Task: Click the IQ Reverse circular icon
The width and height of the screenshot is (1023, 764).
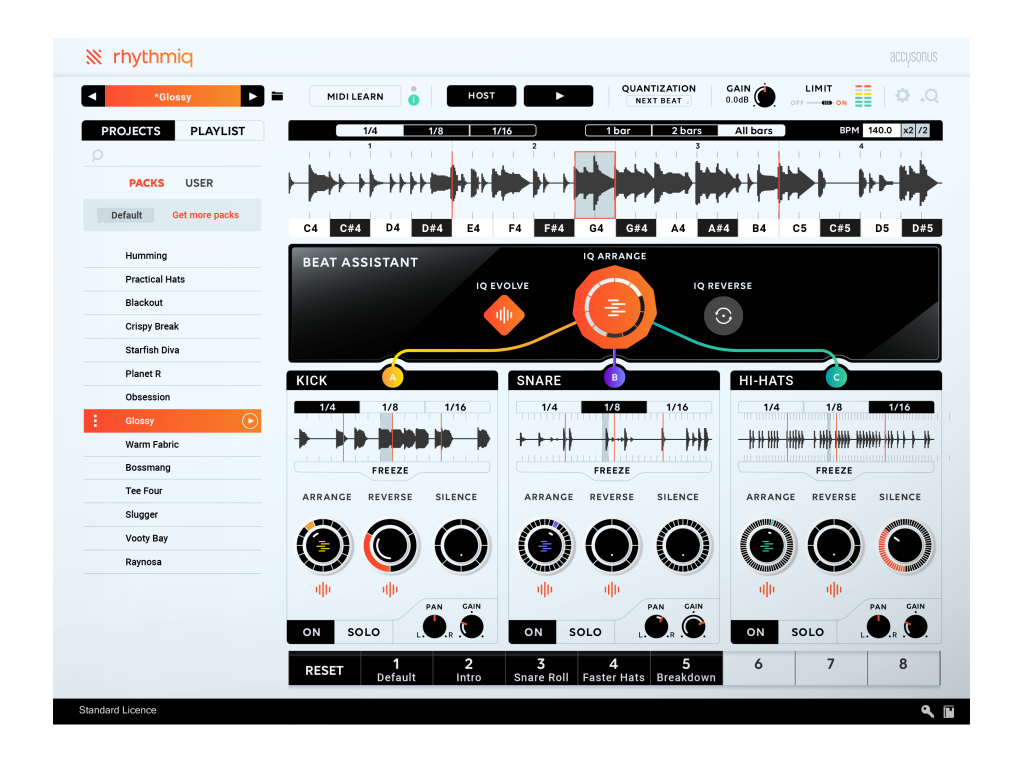Action: point(723,316)
